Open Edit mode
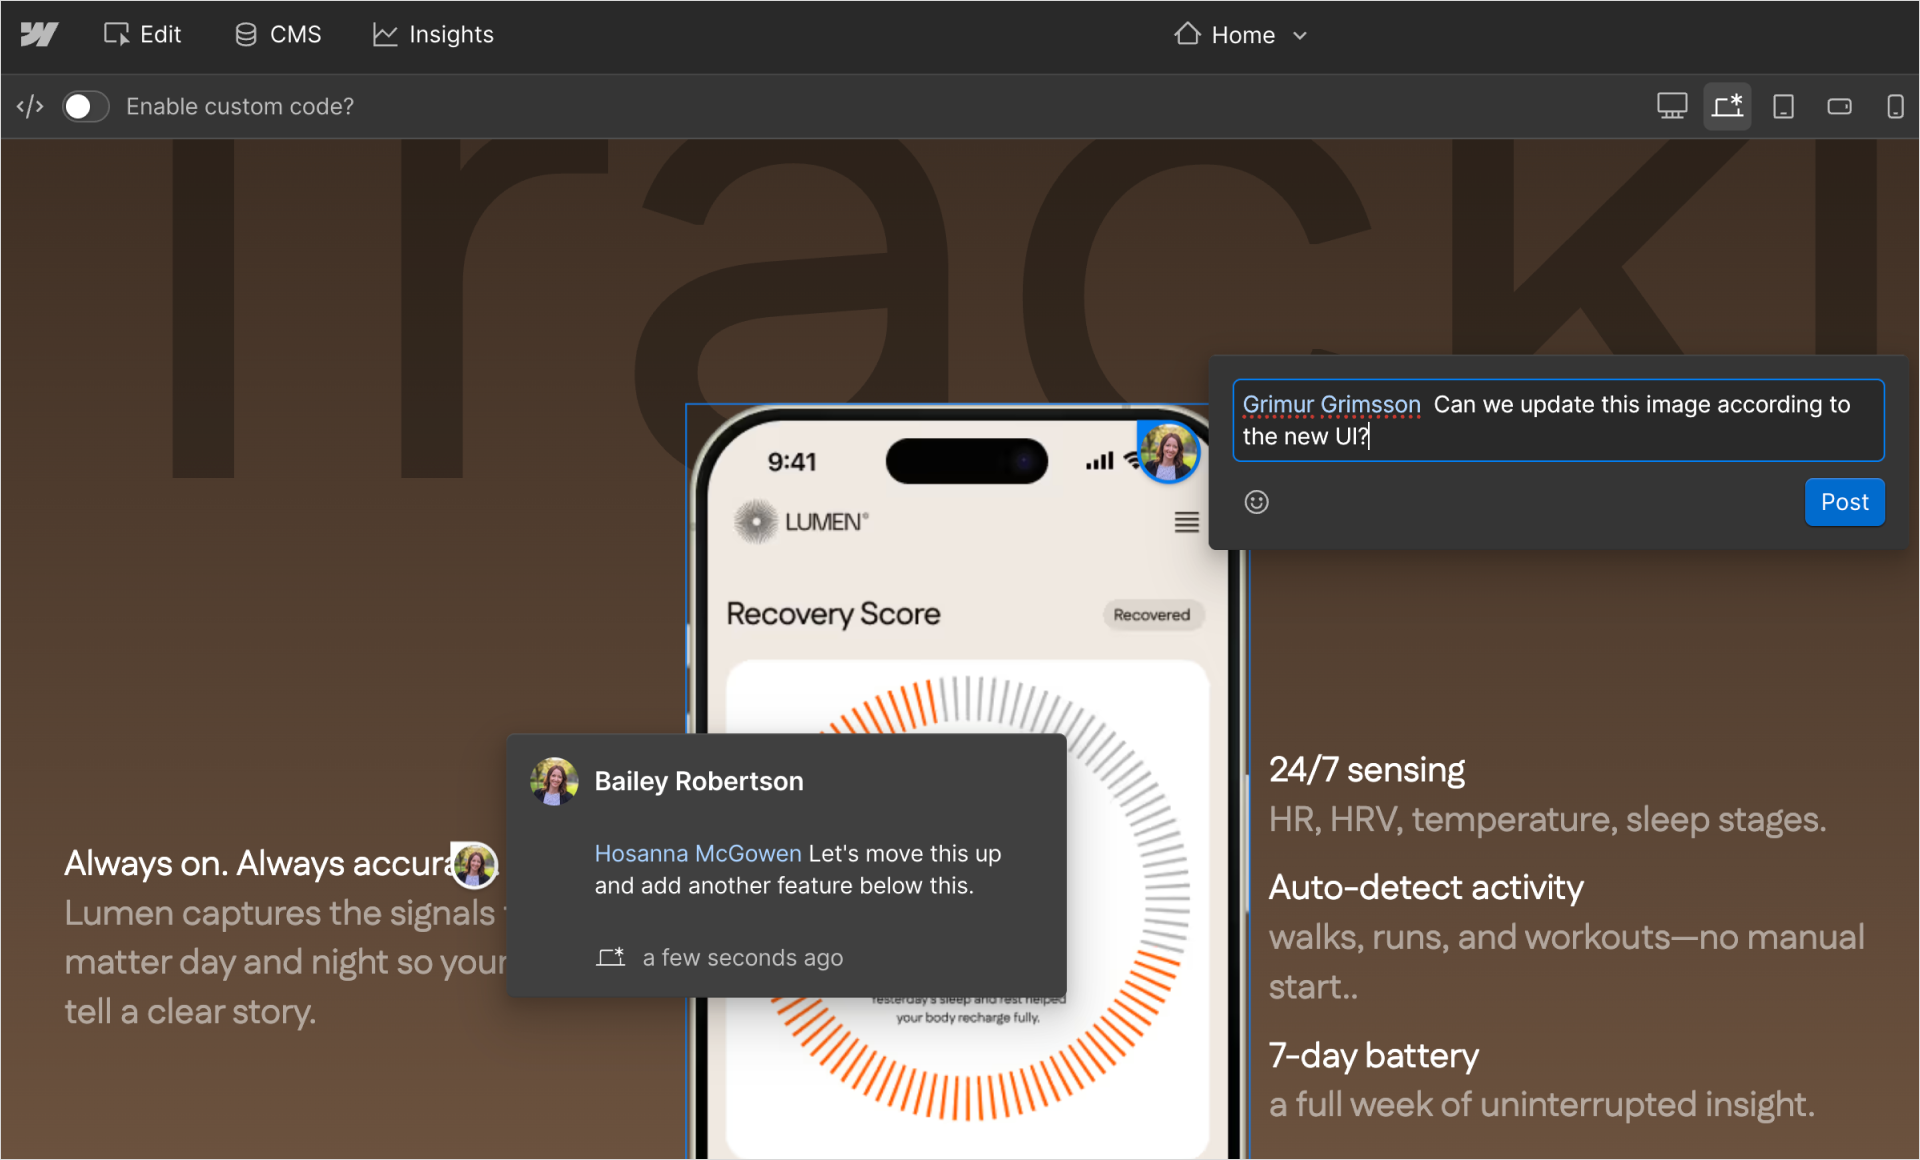 pyautogui.click(x=142, y=35)
